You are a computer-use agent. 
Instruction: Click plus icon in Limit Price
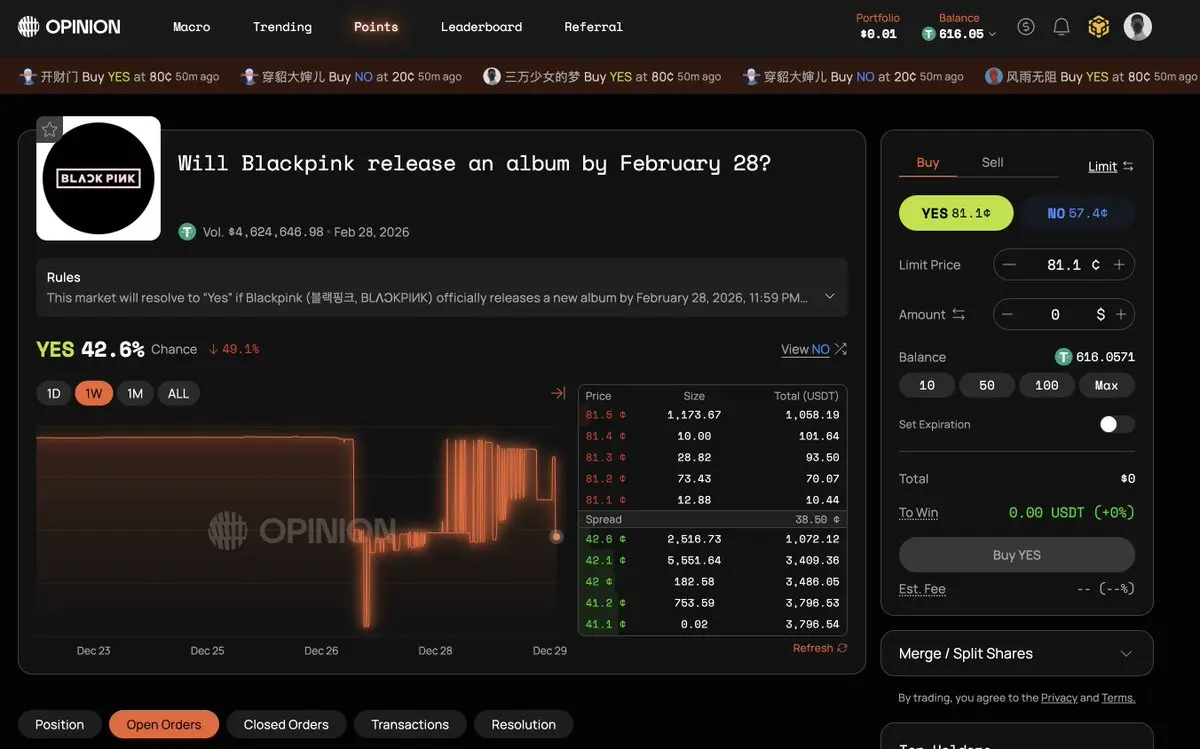click(1119, 265)
